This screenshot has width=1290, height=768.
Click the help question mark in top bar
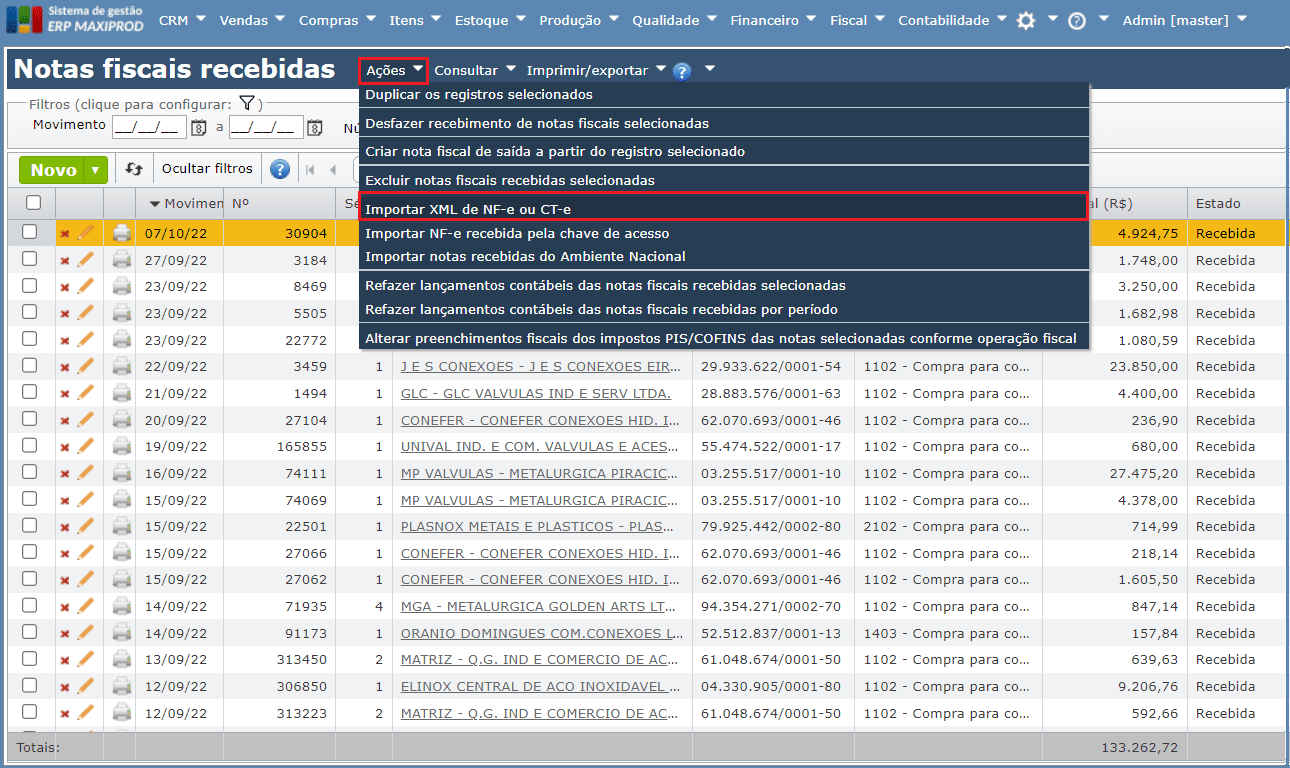(x=1077, y=20)
